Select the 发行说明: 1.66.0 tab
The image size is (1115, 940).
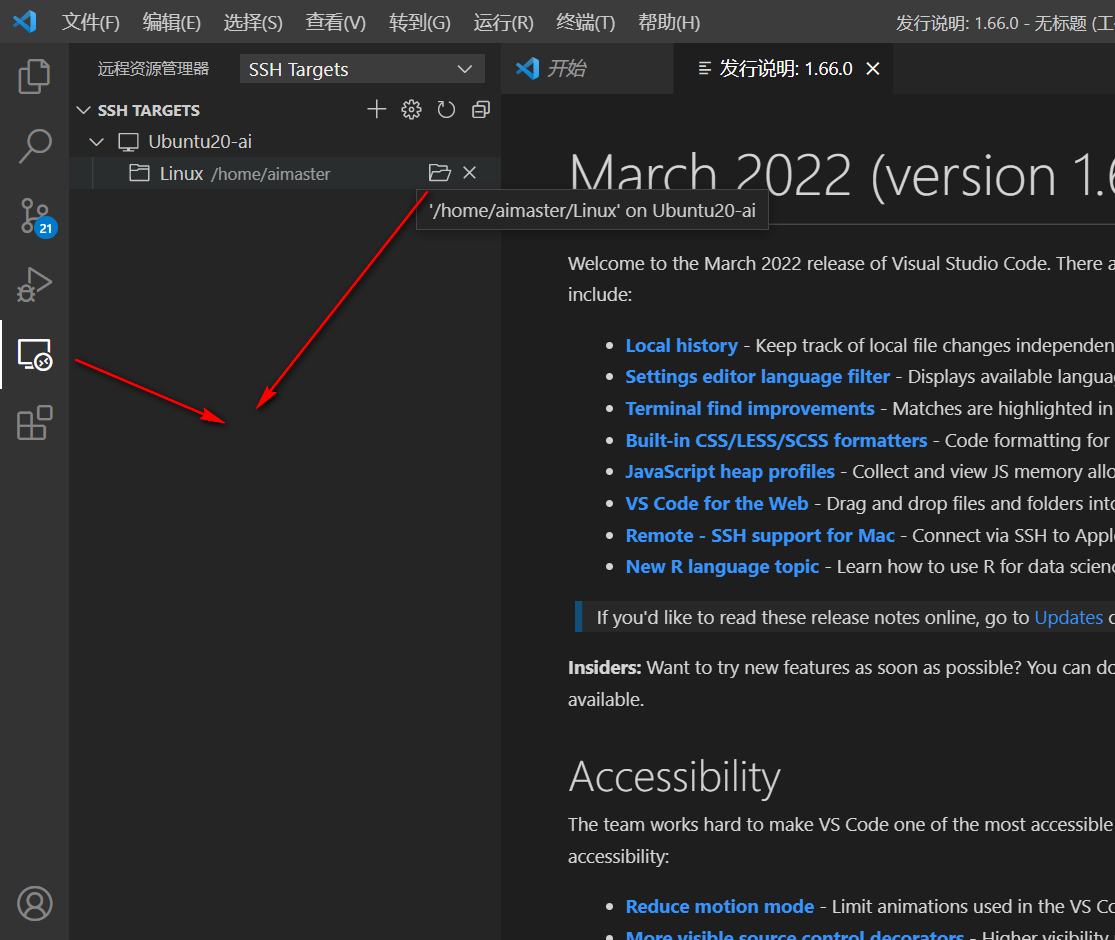784,68
